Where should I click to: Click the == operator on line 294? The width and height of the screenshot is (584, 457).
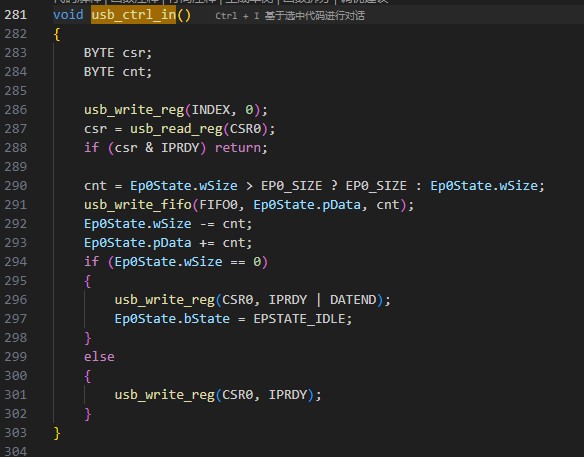(238, 262)
